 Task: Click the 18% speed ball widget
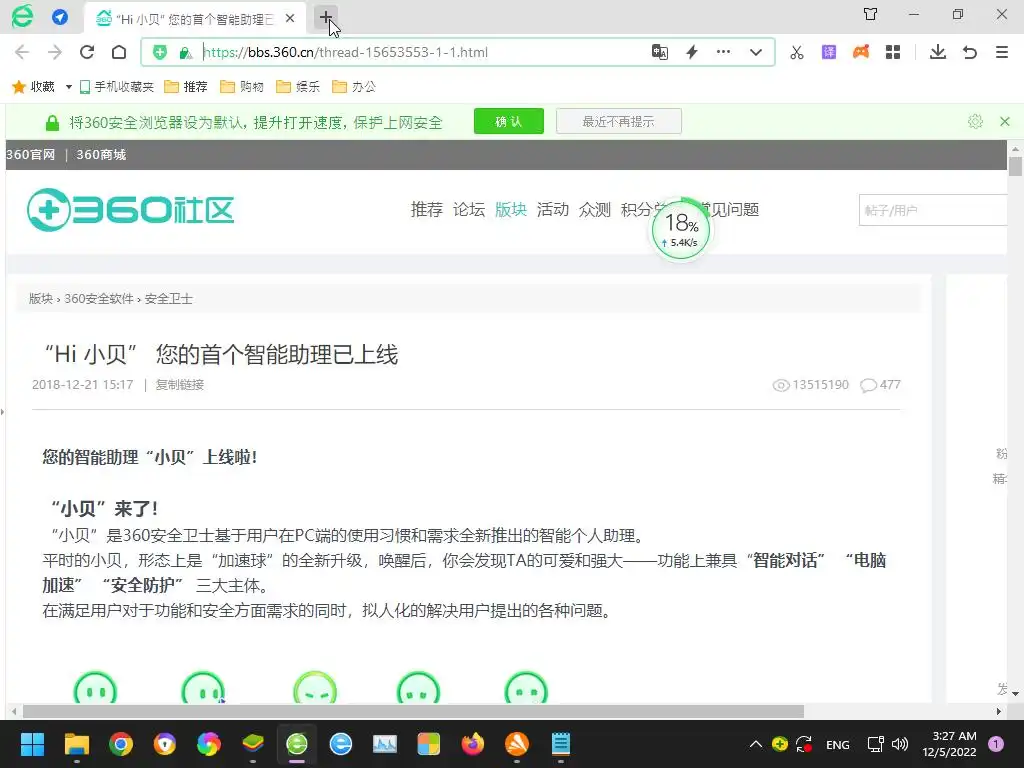[x=681, y=230]
